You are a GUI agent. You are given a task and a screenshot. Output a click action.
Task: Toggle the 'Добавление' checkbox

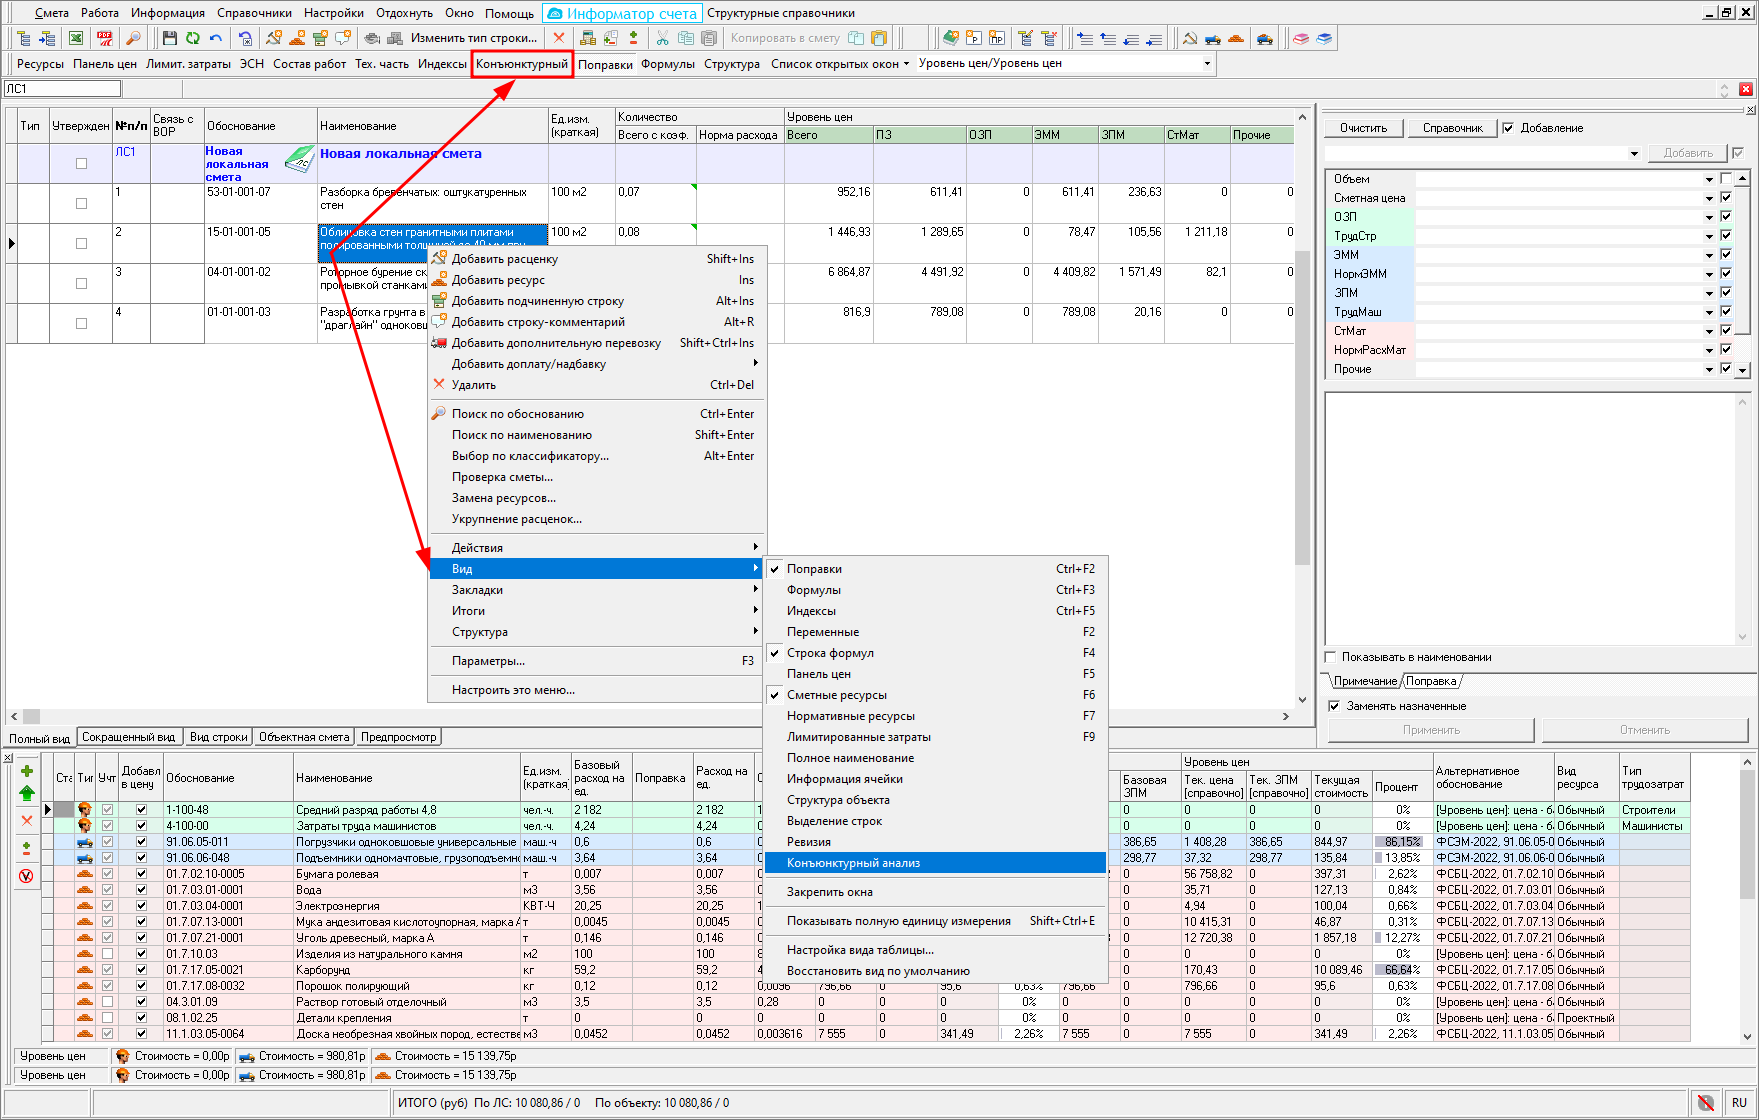(1508, 128)
